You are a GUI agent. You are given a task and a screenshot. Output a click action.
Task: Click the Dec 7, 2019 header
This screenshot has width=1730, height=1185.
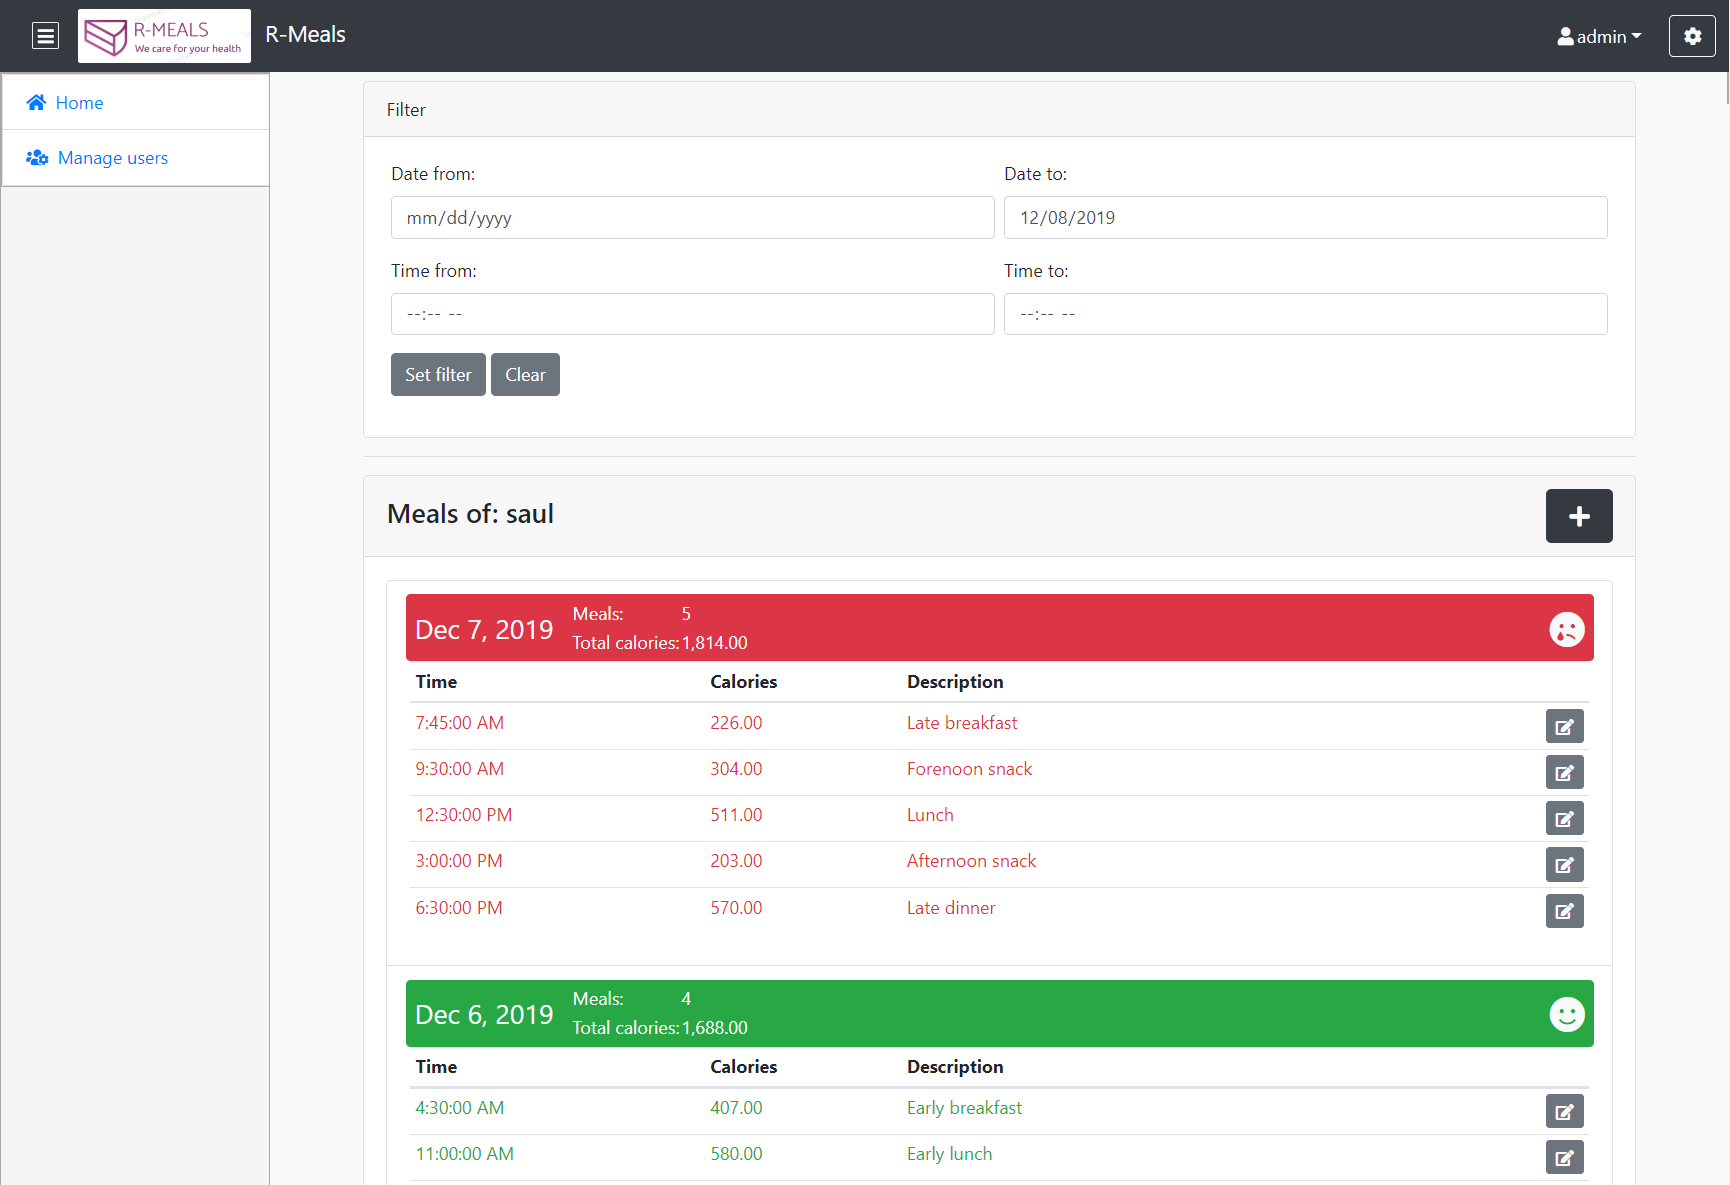(999, 628)
